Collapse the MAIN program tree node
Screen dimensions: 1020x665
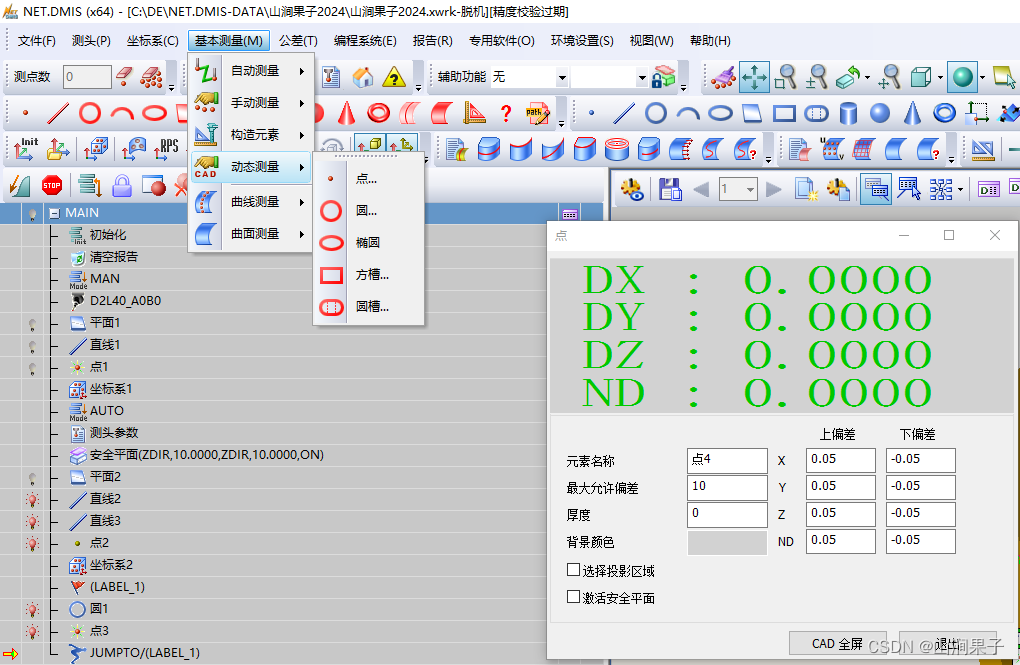[55, 213]
